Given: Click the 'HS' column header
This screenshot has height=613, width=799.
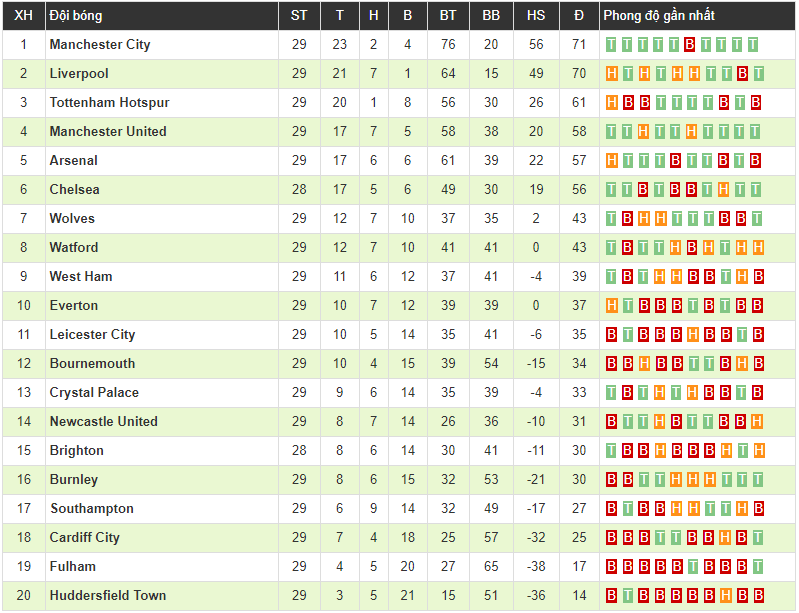Looking at the screenshot, I should (536, 16).
